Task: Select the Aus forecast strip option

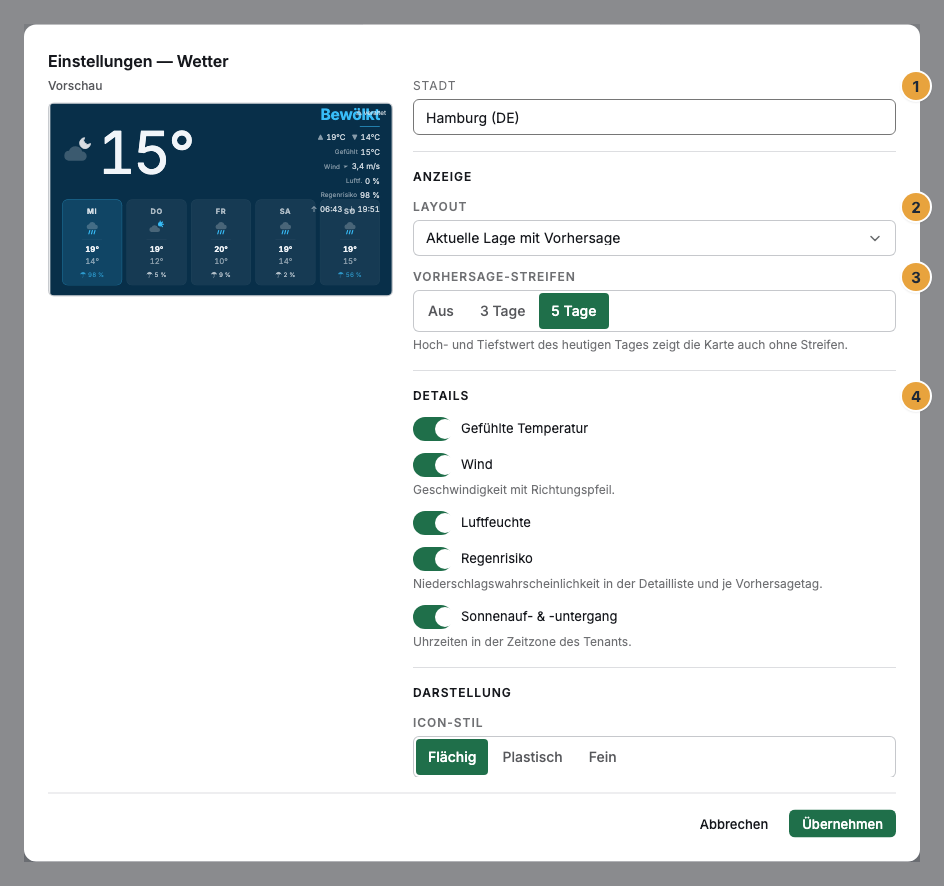Action: point(441,311)
